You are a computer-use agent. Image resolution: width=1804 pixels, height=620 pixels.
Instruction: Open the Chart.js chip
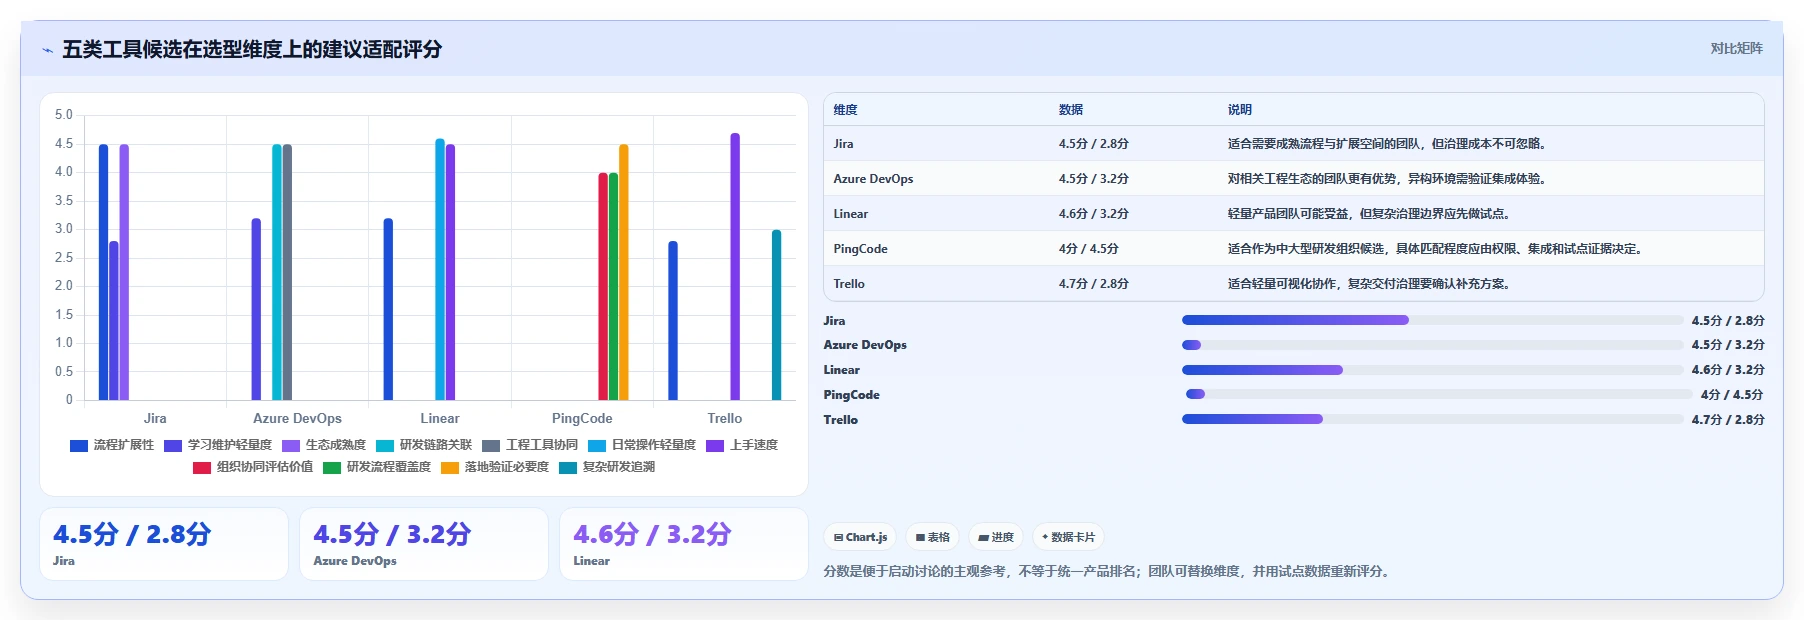click(860, 537)
